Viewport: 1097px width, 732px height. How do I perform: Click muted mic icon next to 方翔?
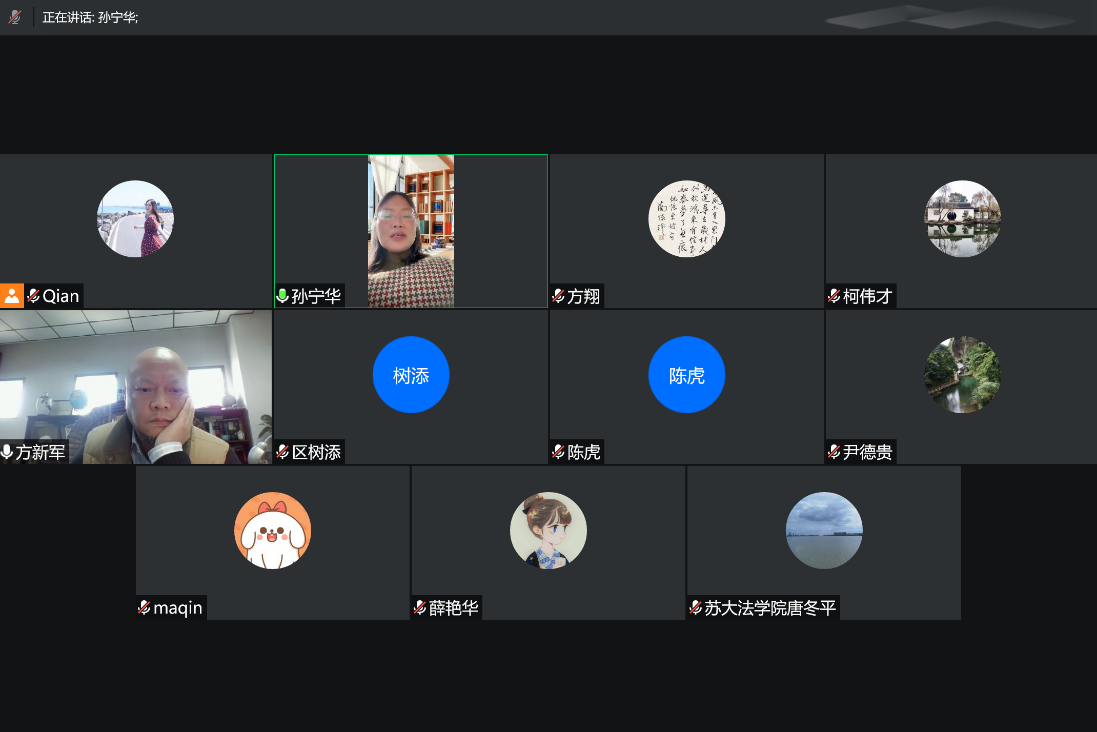pos(558,296)
